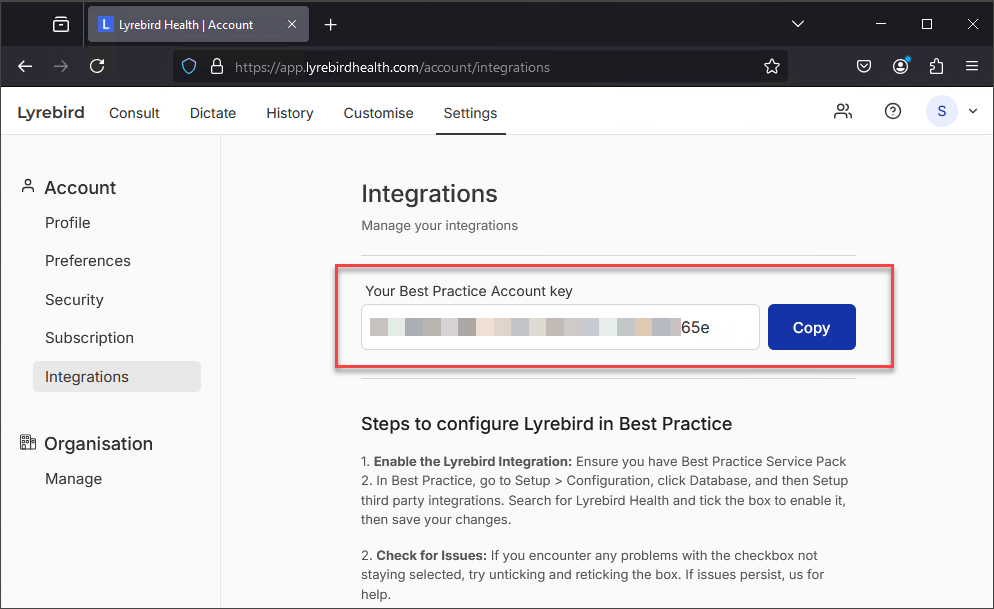Click 'Enable the Lyrebird Integration:' bold text
This screenshot has width=994, height=609.
[473, 461]
